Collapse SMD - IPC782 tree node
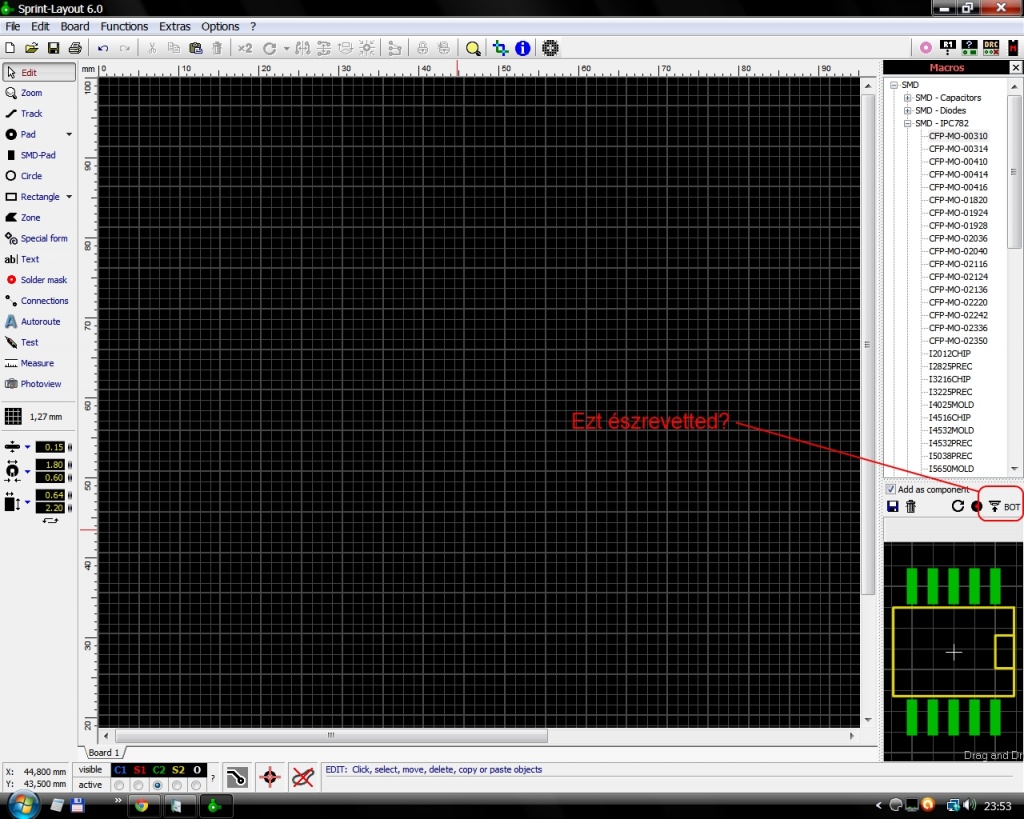Viewport: 1024px width, 819px height. pyautogui.click(x=907, y=123)
